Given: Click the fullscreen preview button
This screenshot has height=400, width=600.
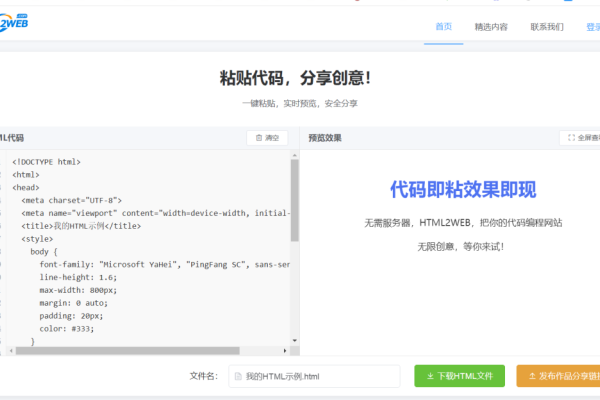Looking at the screenshot, I should pos(580,138).
